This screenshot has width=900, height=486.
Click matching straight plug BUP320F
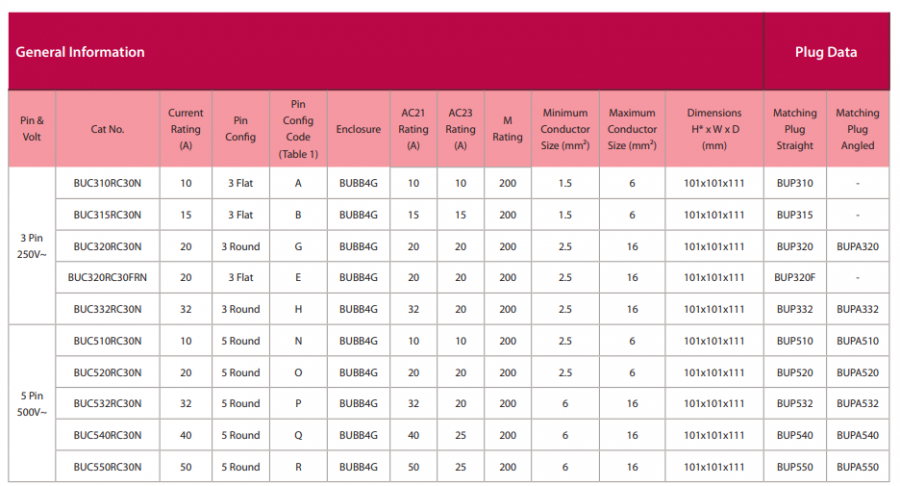(x=795, y=278)
